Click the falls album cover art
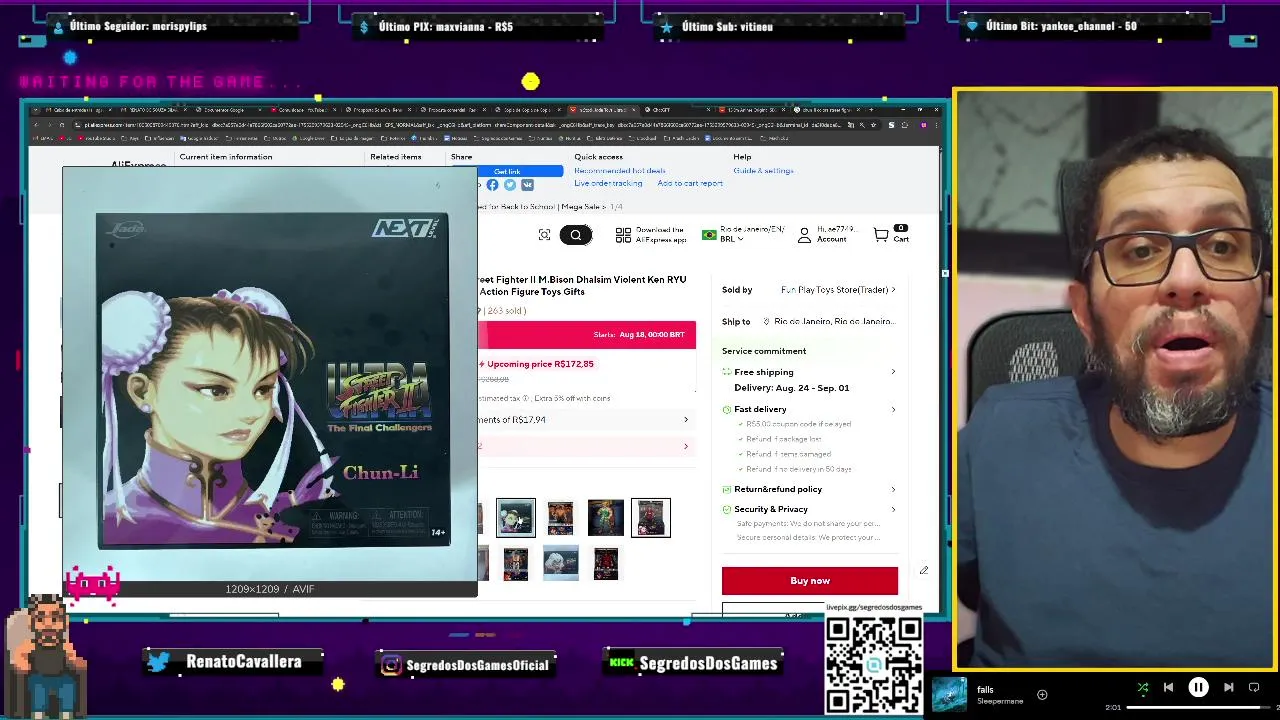Screen dimensions: 1280x720 949,695
